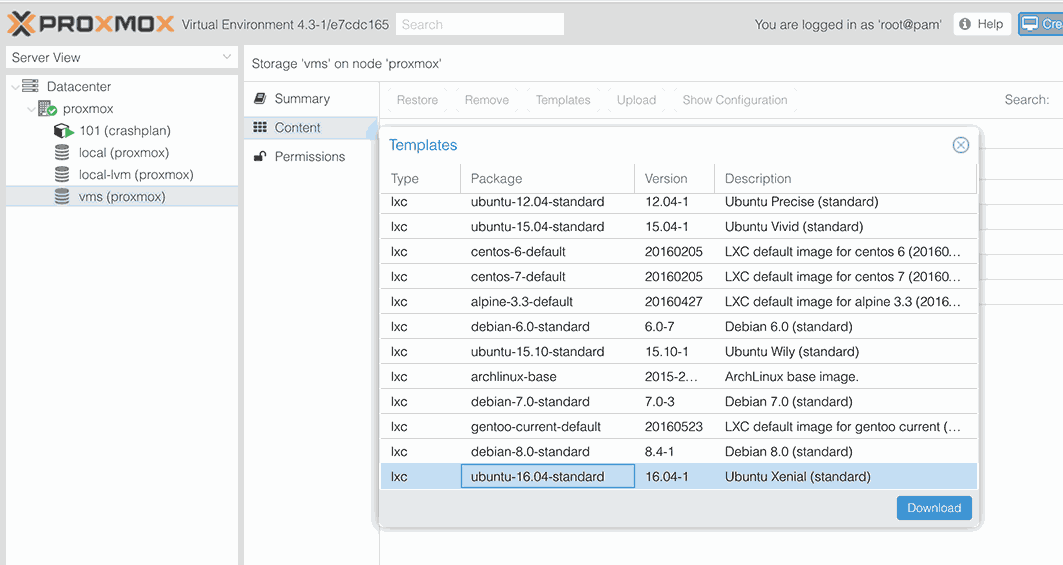1063x565 pixels.
Task: Select the debian-8.0-standard template row
Action: click(679, 452)
